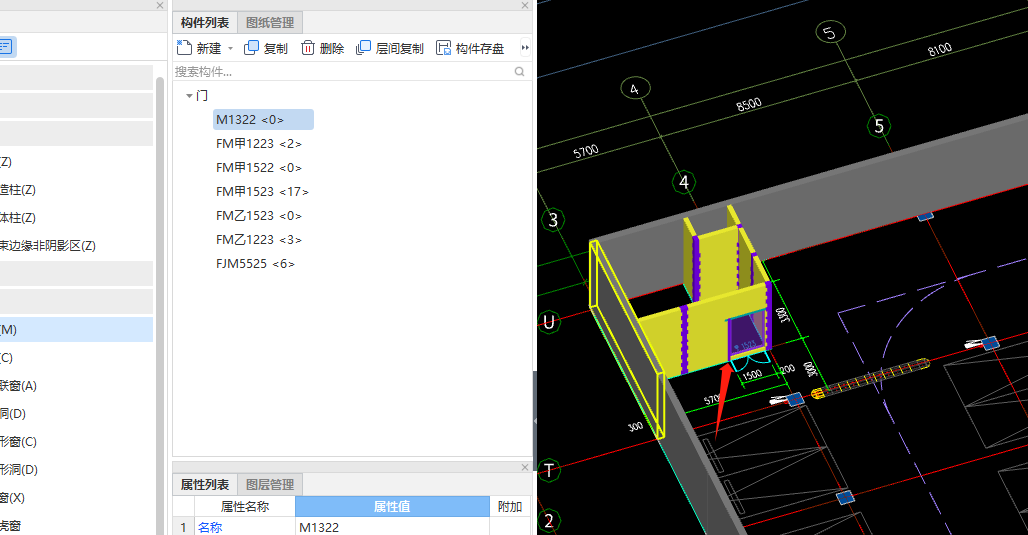The height and width of the screenshot is (535, 1028).
Task: Close the left navigation panel
Action: click(160, 5)
